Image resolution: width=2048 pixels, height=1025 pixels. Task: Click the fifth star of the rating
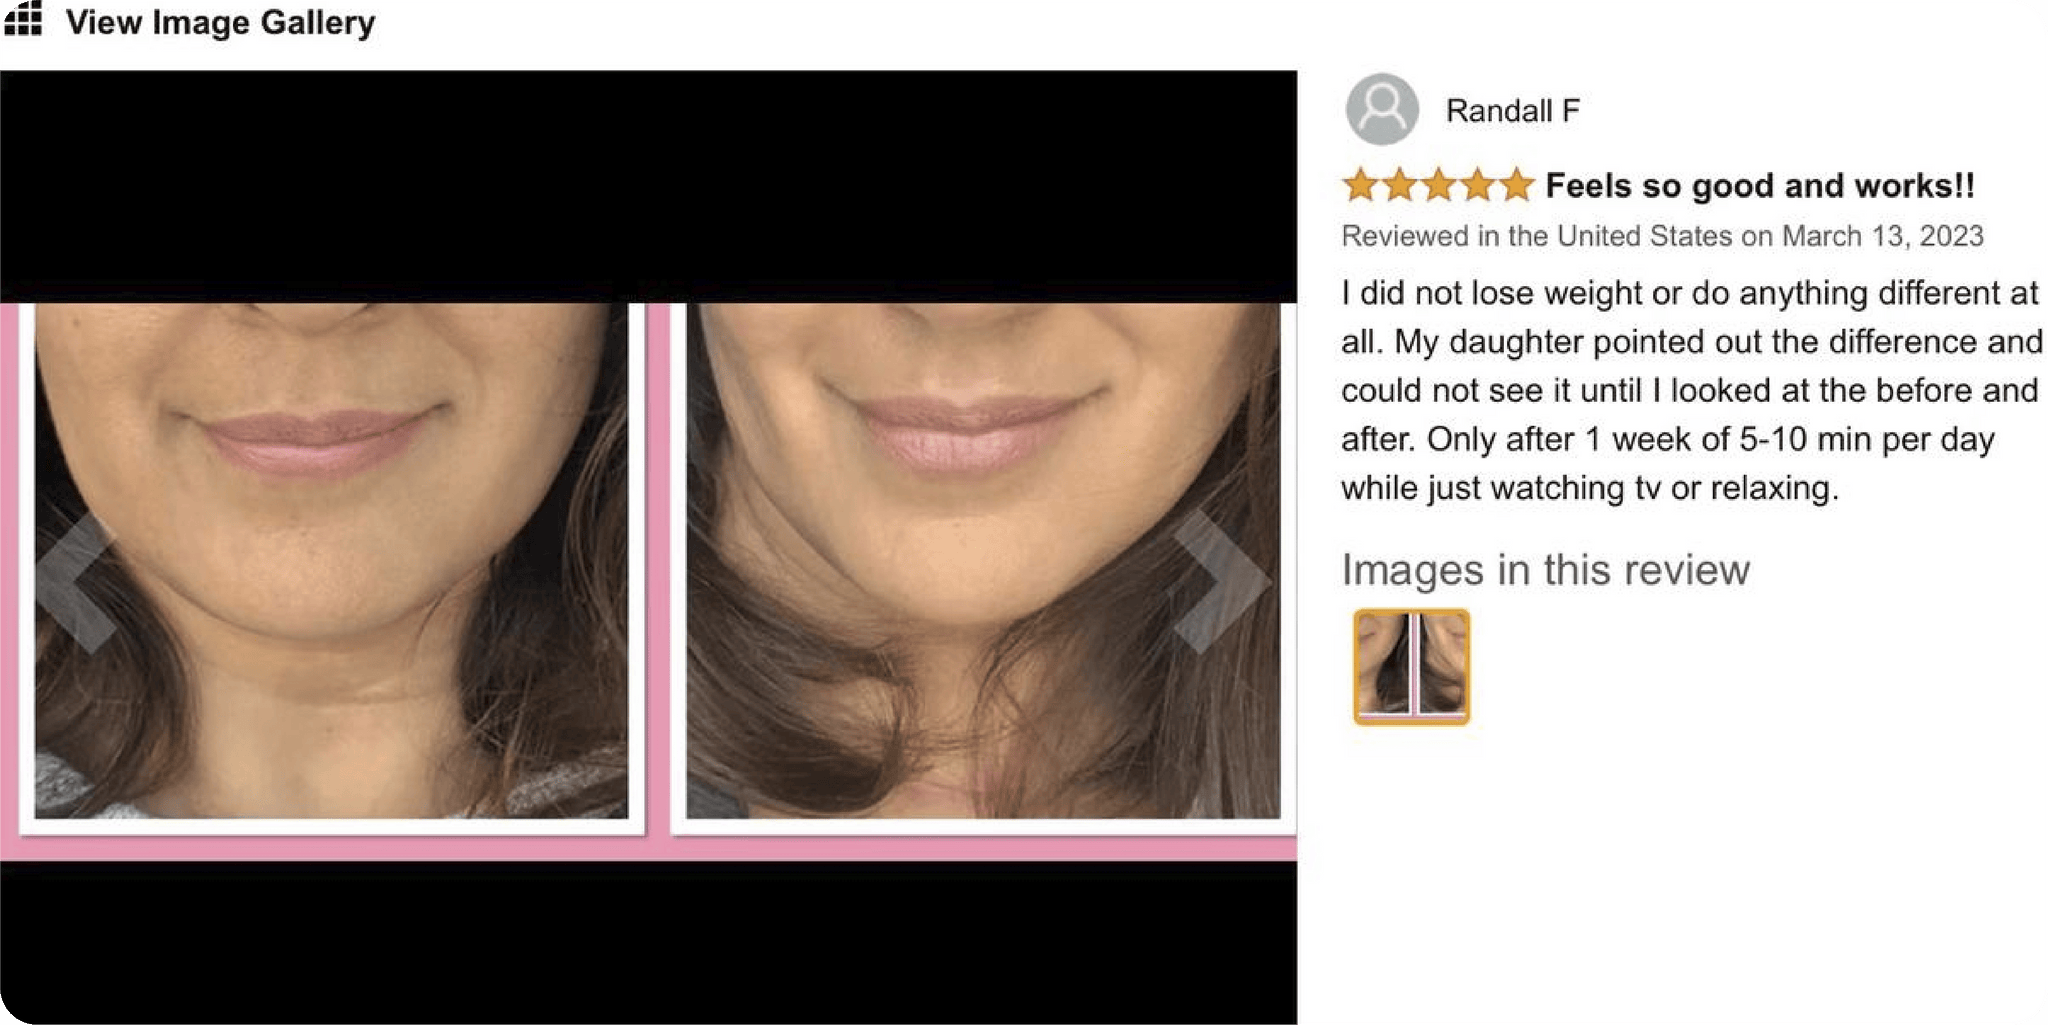tap(1516, 185)
